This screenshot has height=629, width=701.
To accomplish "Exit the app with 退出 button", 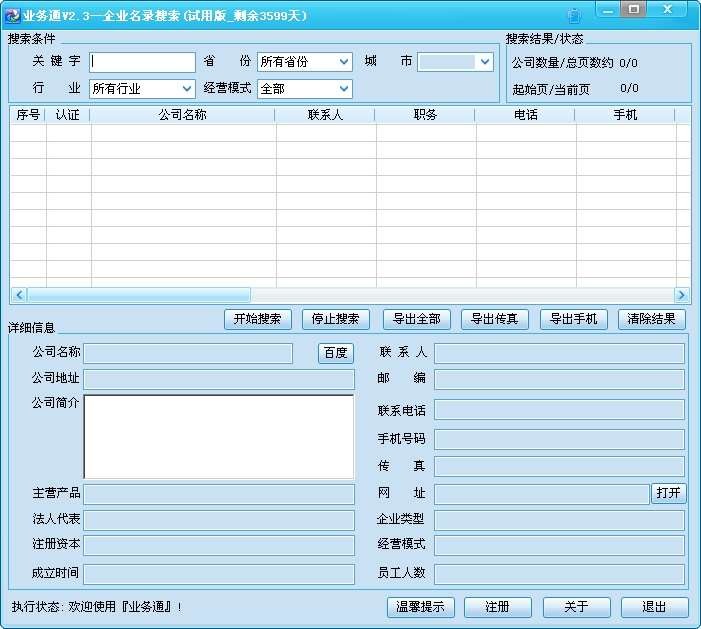I will [655, 607].
